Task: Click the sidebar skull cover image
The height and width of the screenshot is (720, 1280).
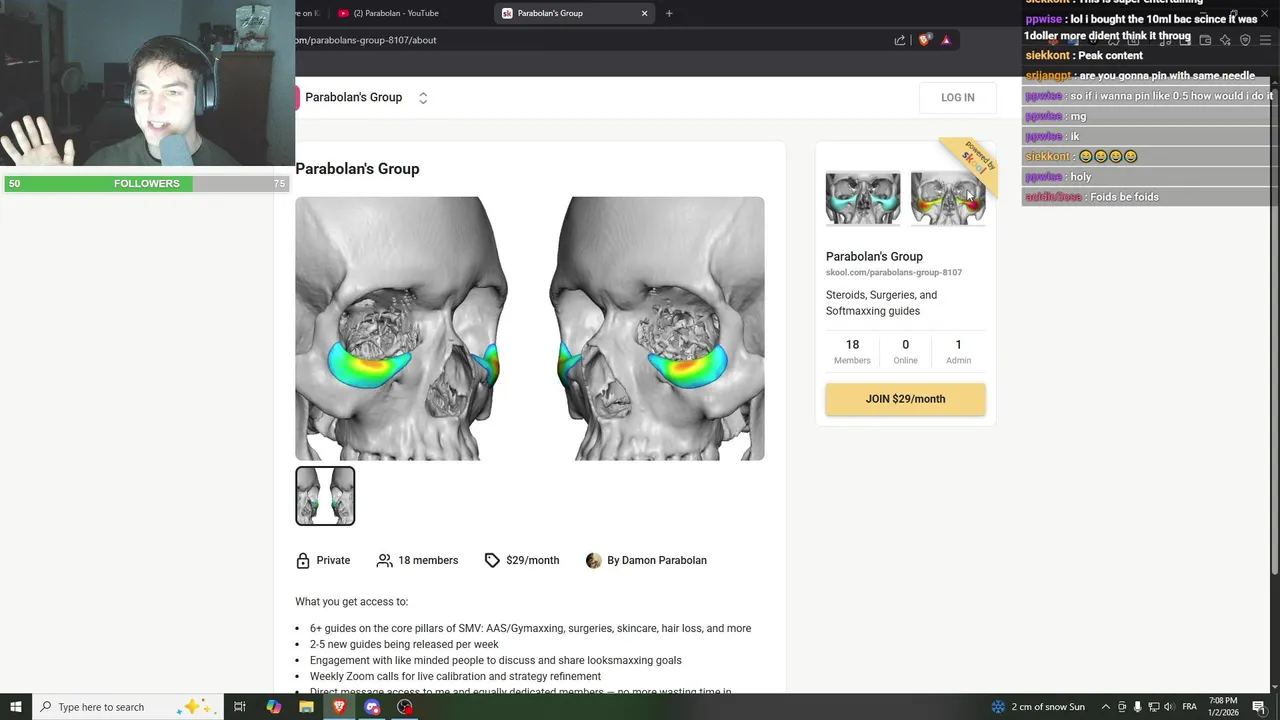Action: point(905,198)
